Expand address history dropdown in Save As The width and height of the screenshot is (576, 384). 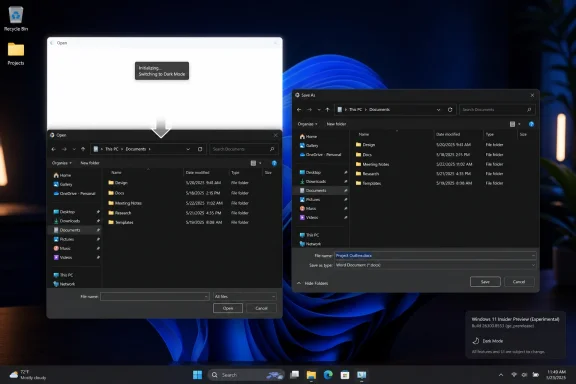pos(438,110)
